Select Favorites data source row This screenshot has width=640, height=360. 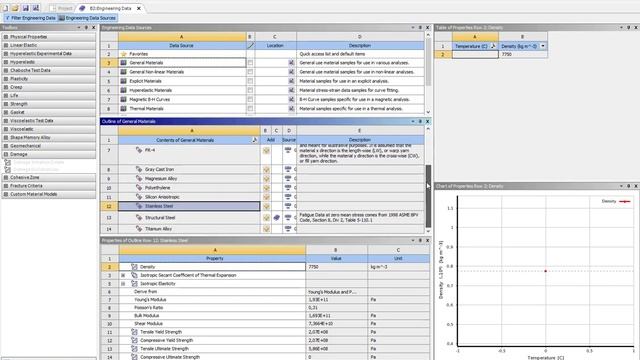tap(182, 54)
